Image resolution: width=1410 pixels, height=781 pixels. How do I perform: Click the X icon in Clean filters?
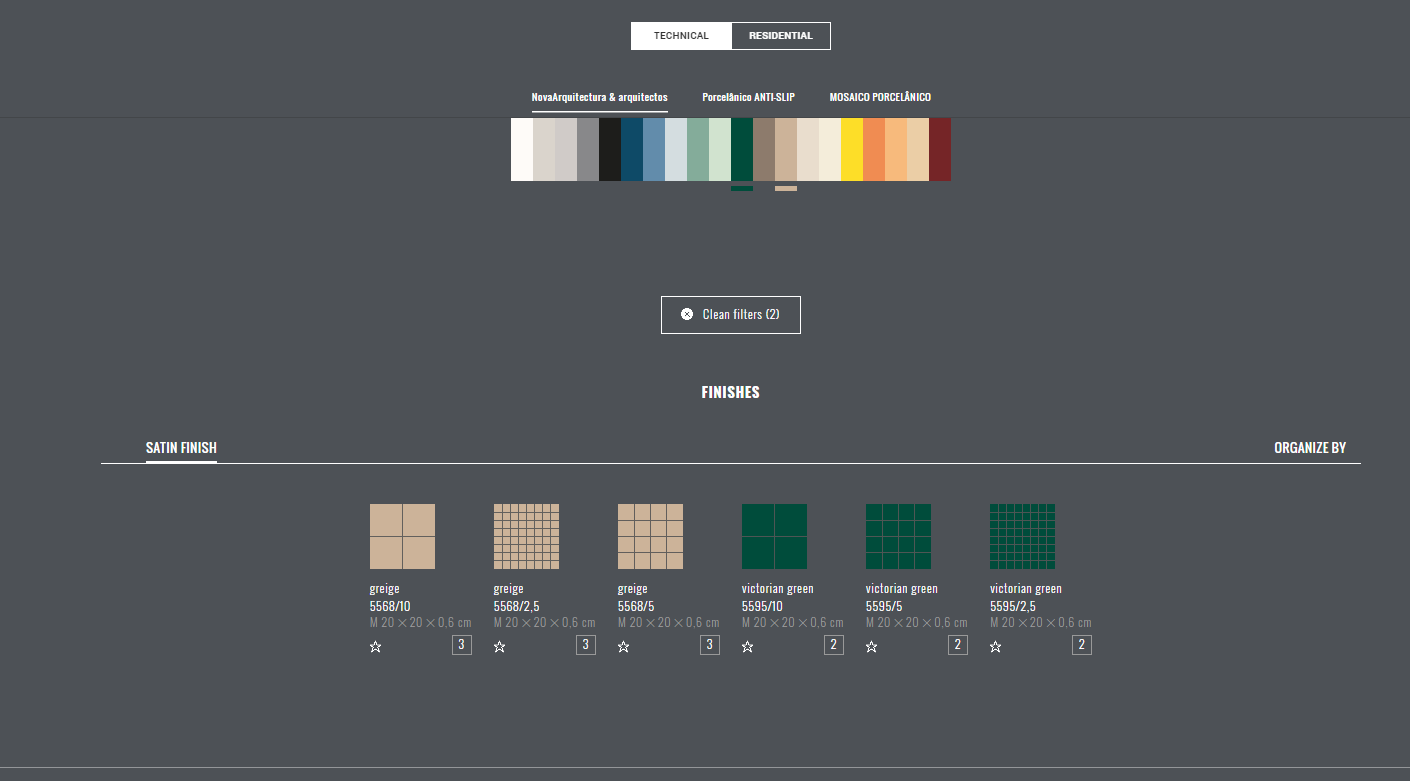click(x=687, y=314)
